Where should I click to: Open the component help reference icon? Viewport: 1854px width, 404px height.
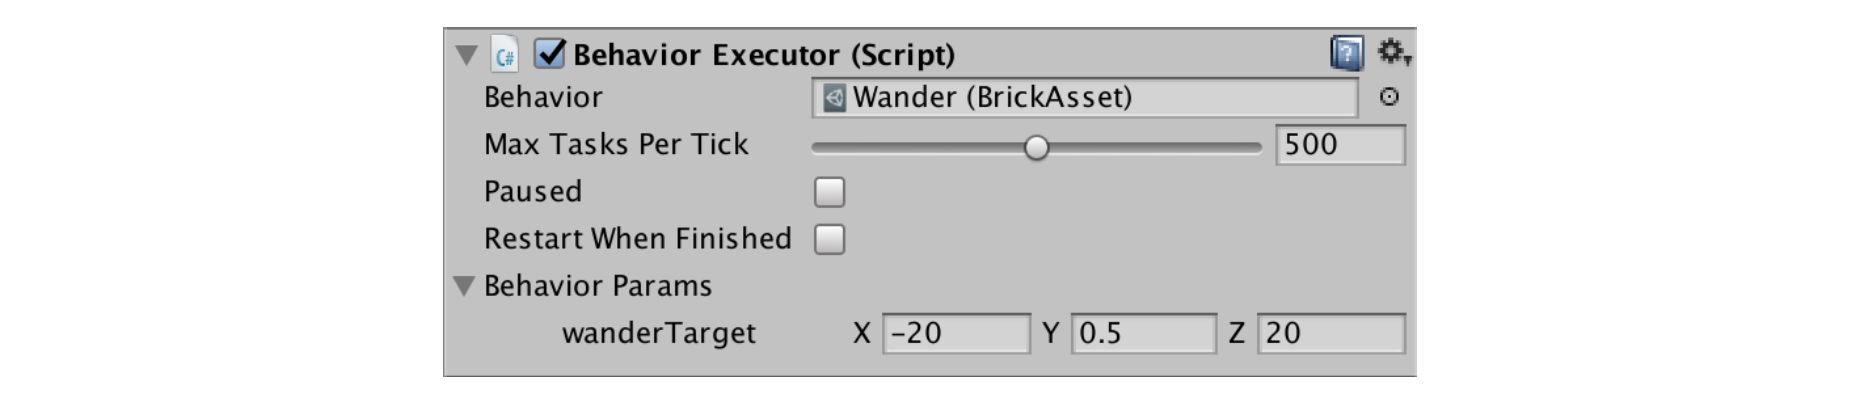pos(1346,53)
